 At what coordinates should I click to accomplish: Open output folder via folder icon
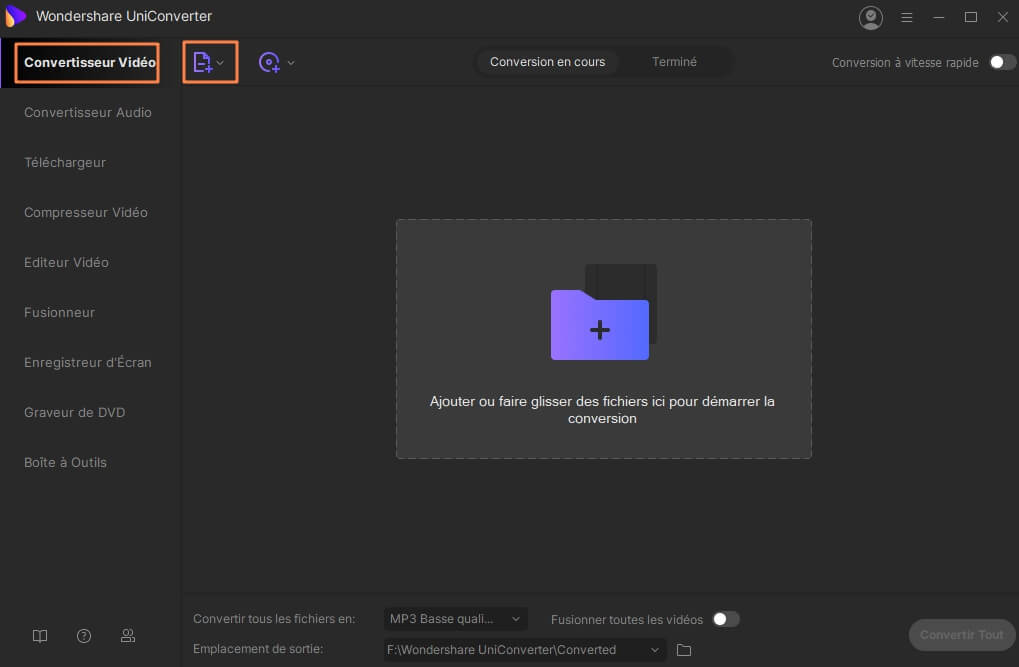684,650
